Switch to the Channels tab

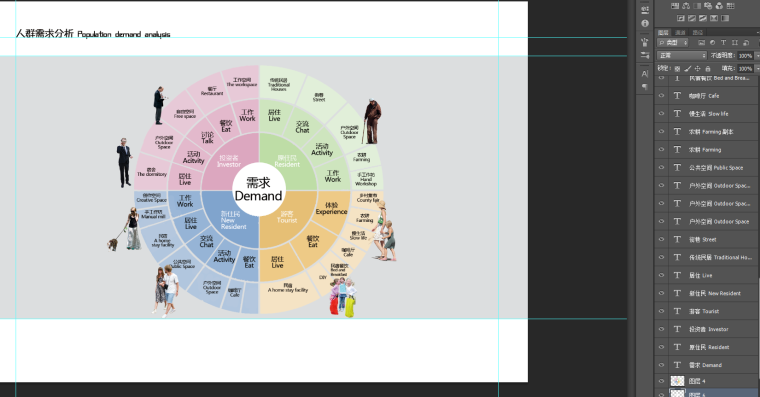(681, 32)
